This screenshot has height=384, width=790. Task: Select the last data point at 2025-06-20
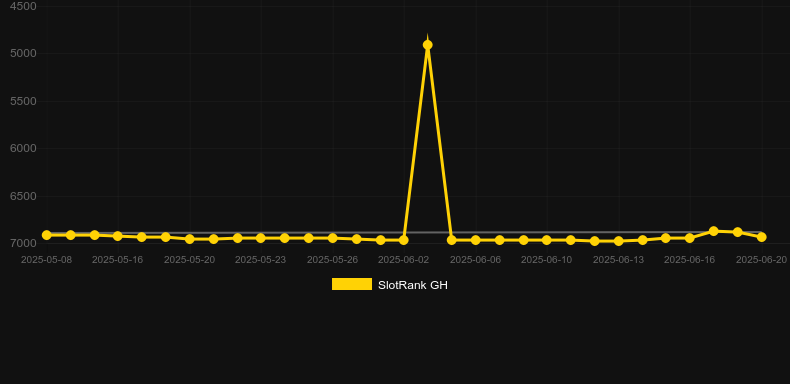point(761,237)
